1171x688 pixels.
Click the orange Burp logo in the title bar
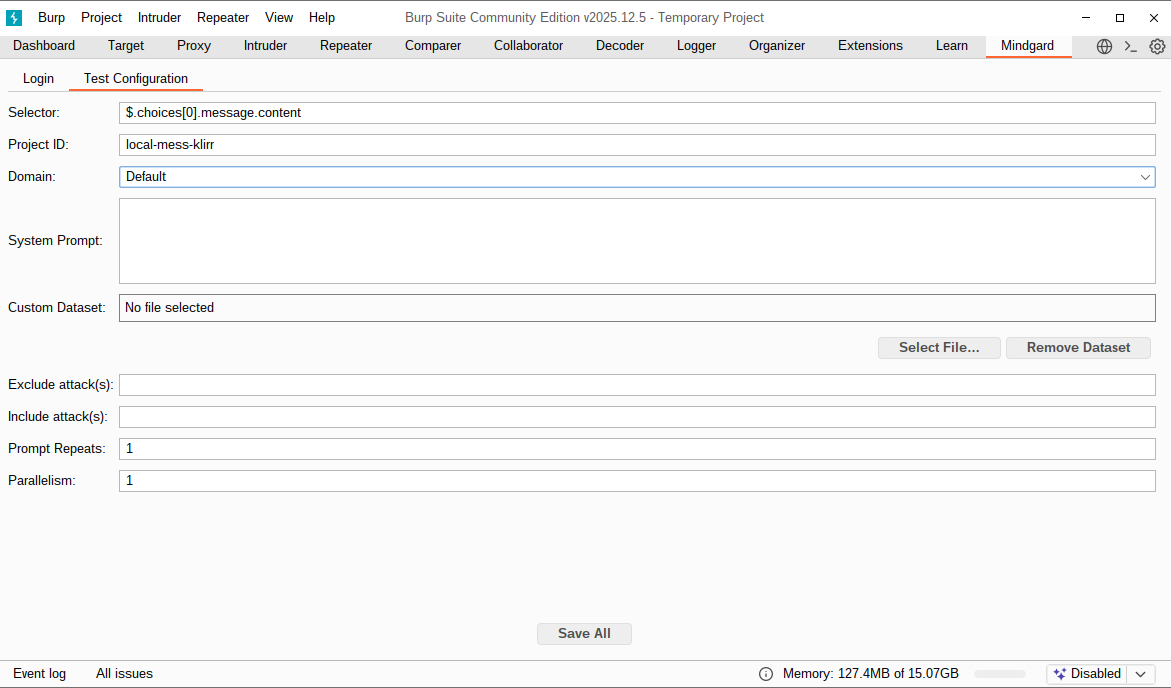coord(14,17)
